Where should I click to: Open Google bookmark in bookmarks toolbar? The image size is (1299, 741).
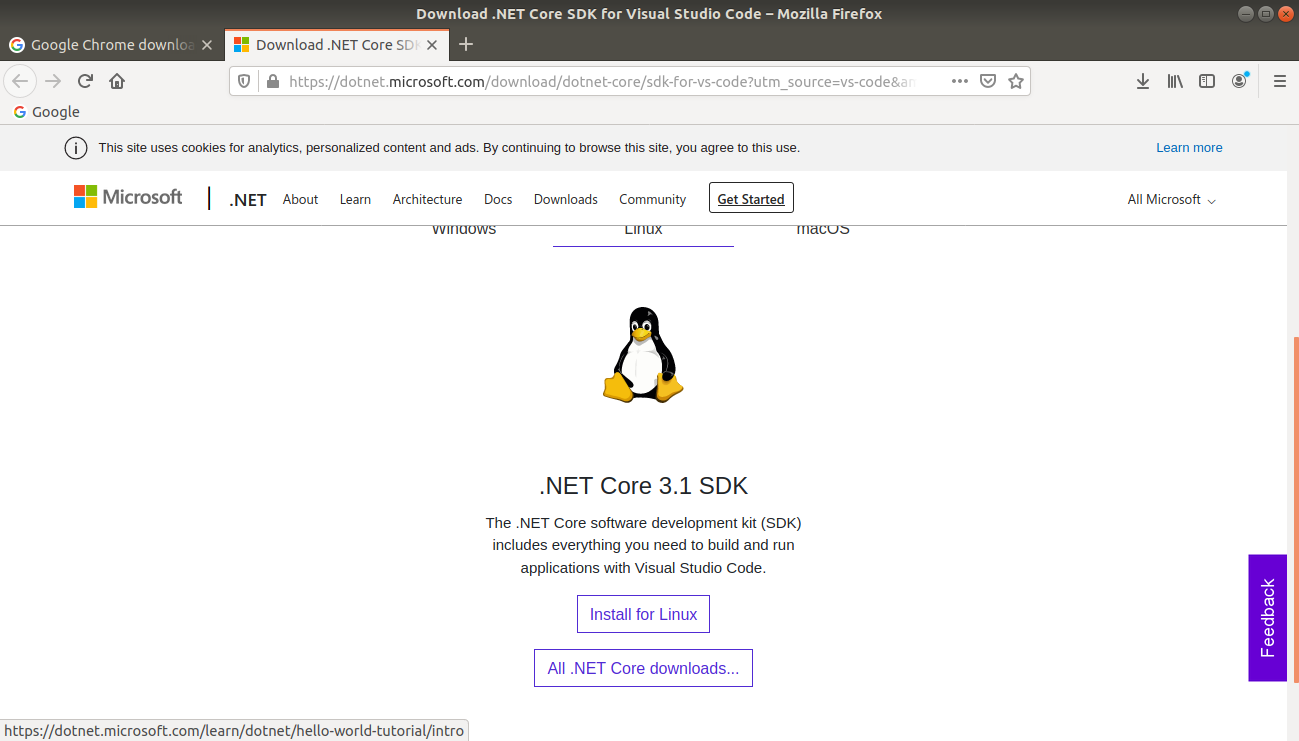(x=46, y=112)
